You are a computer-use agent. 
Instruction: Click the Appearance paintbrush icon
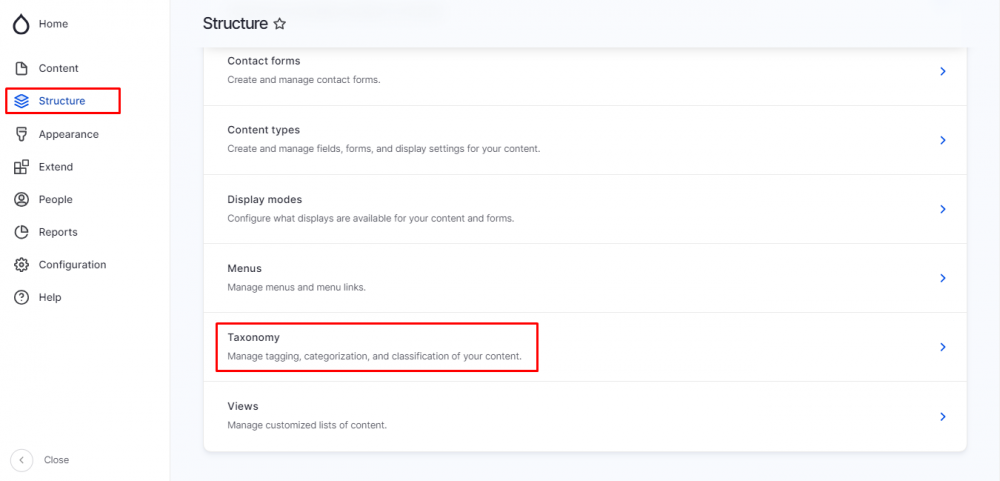(x=21, y=134)
